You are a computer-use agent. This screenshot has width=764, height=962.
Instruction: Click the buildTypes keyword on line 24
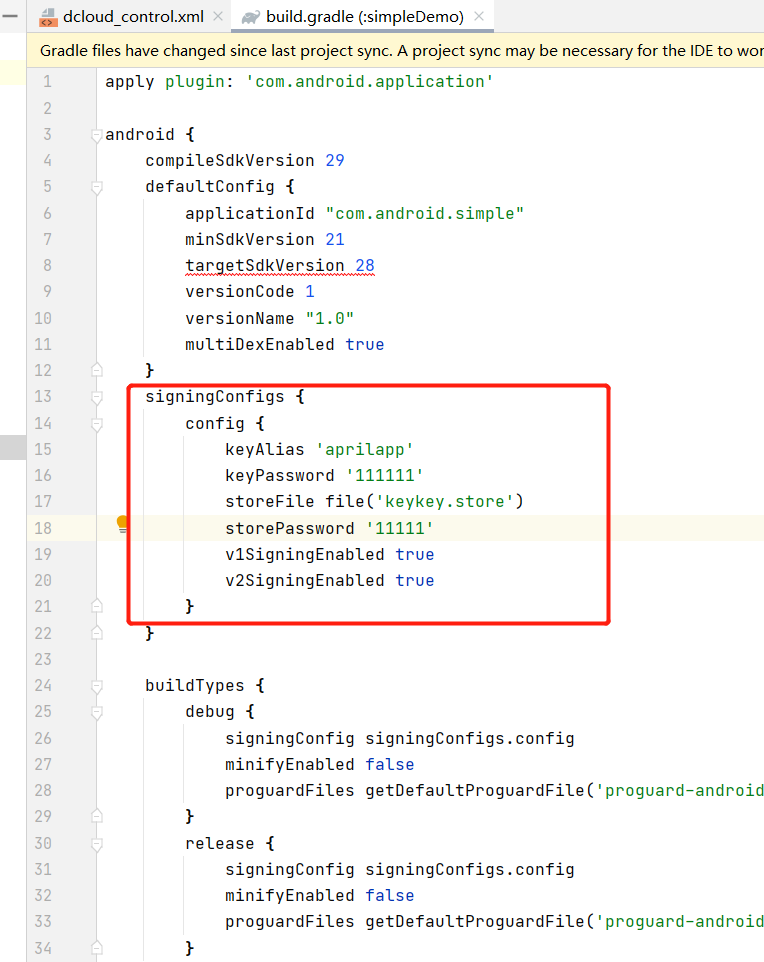[x=195, y=686]
